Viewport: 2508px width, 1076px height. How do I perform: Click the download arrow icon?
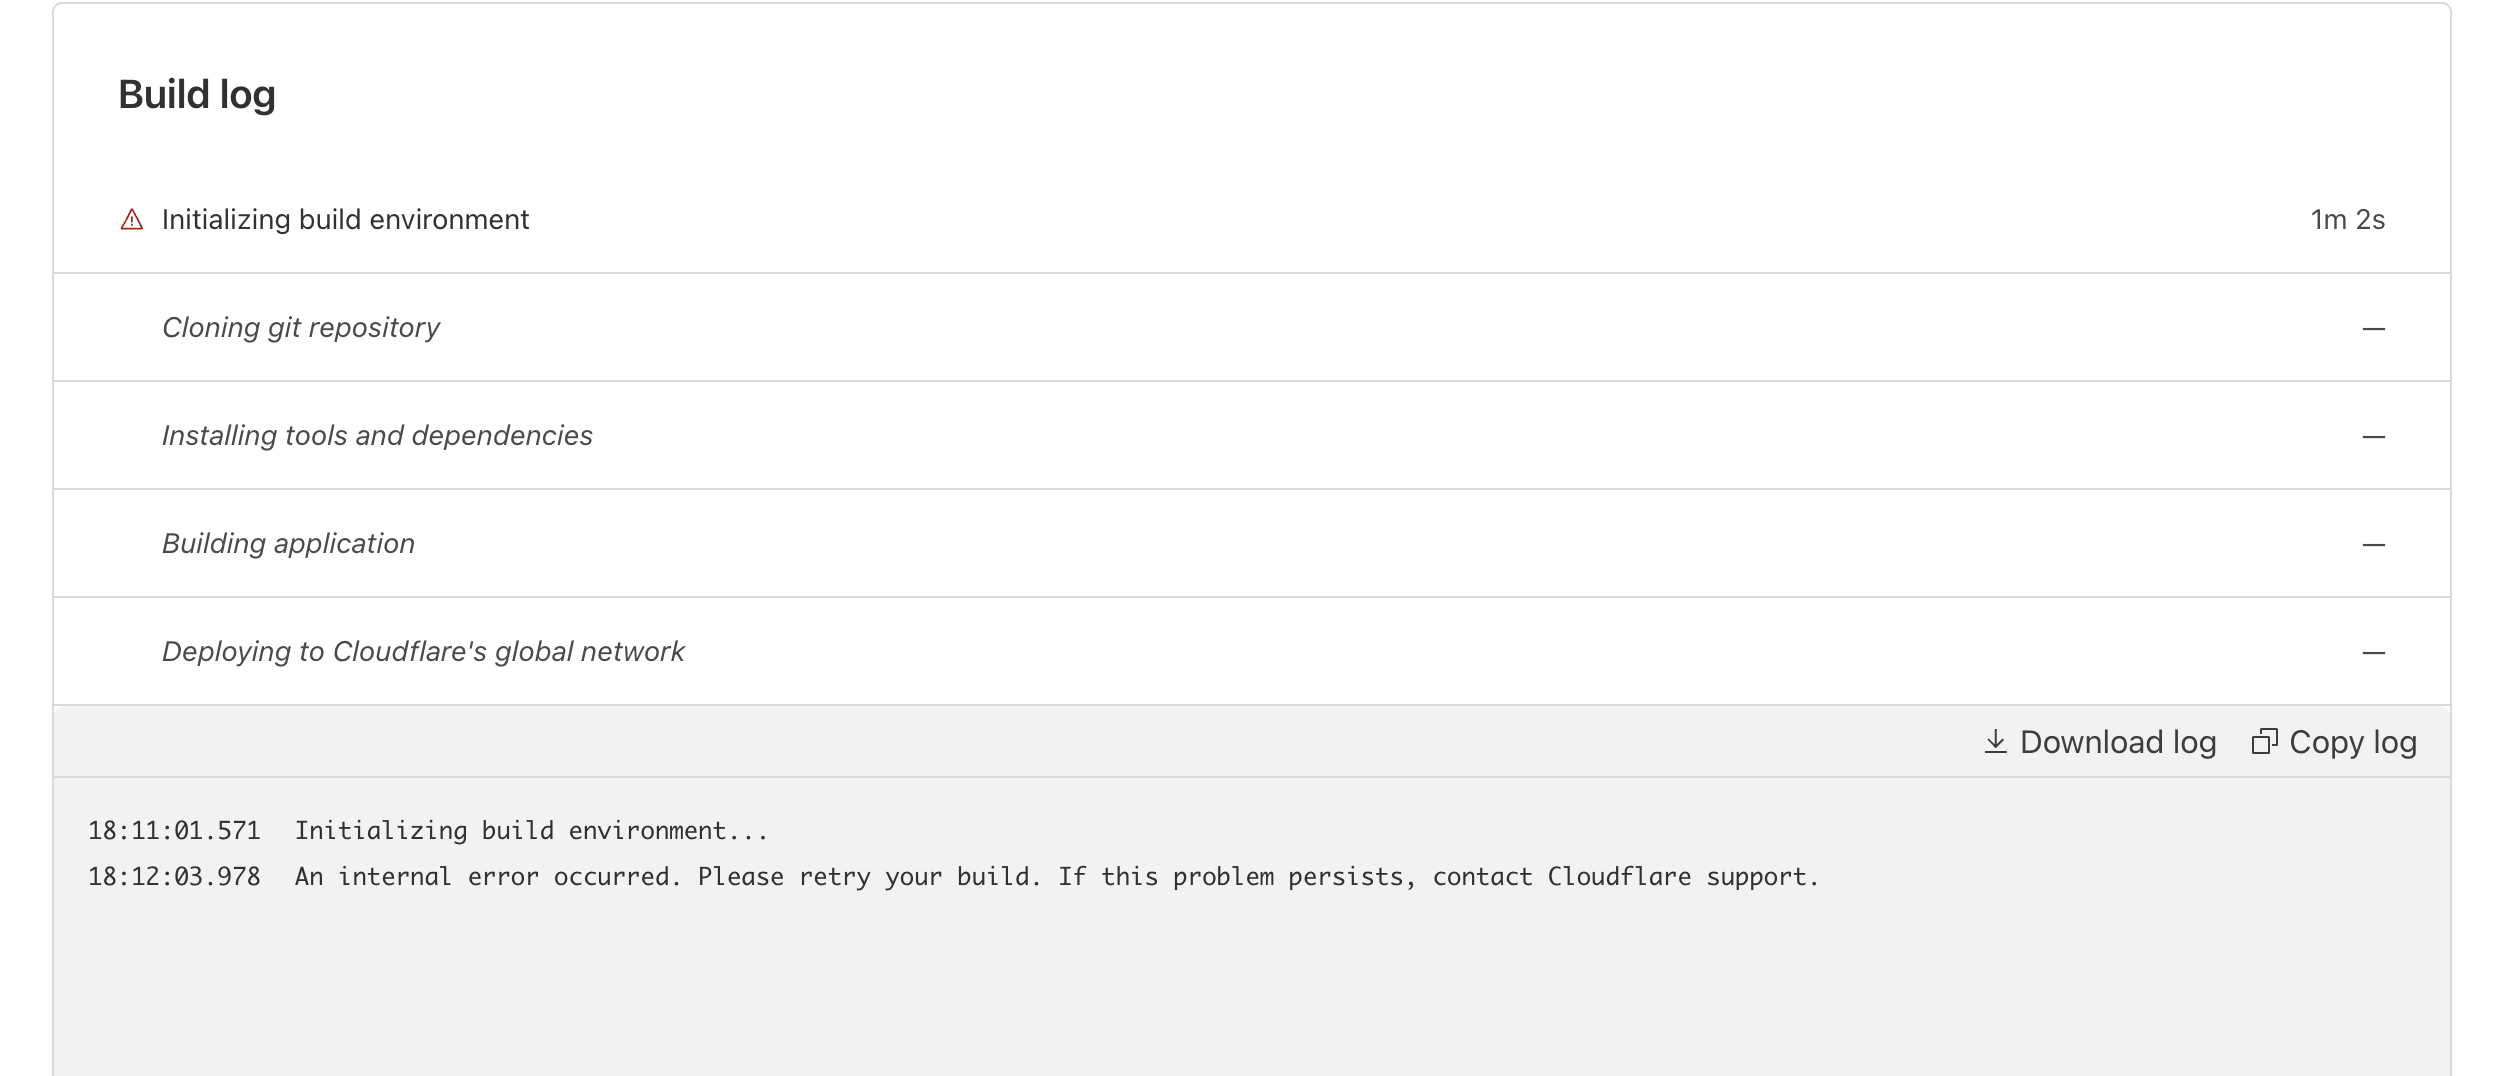point(1995,742)
